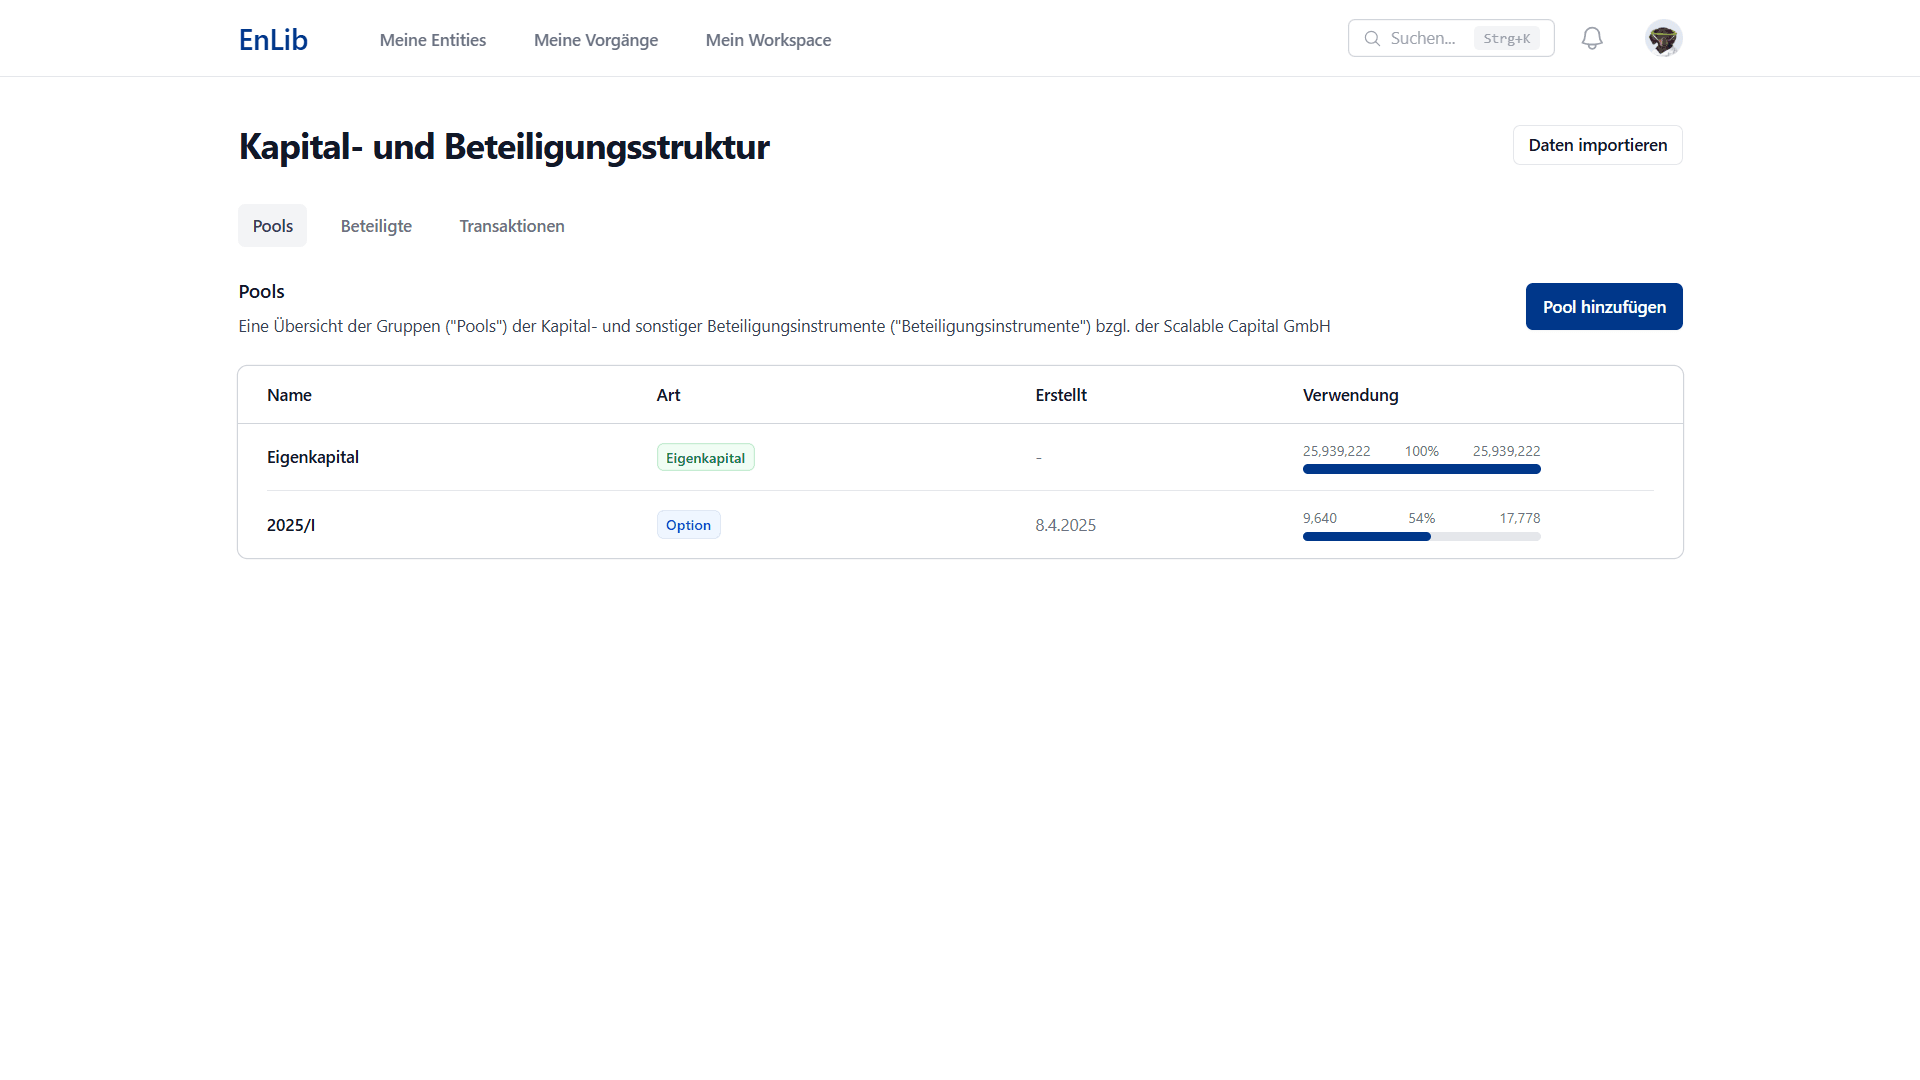Open Meine Vorgänge from the navigation
The image size is (1920, 1080).
click(x=595, y=40)
